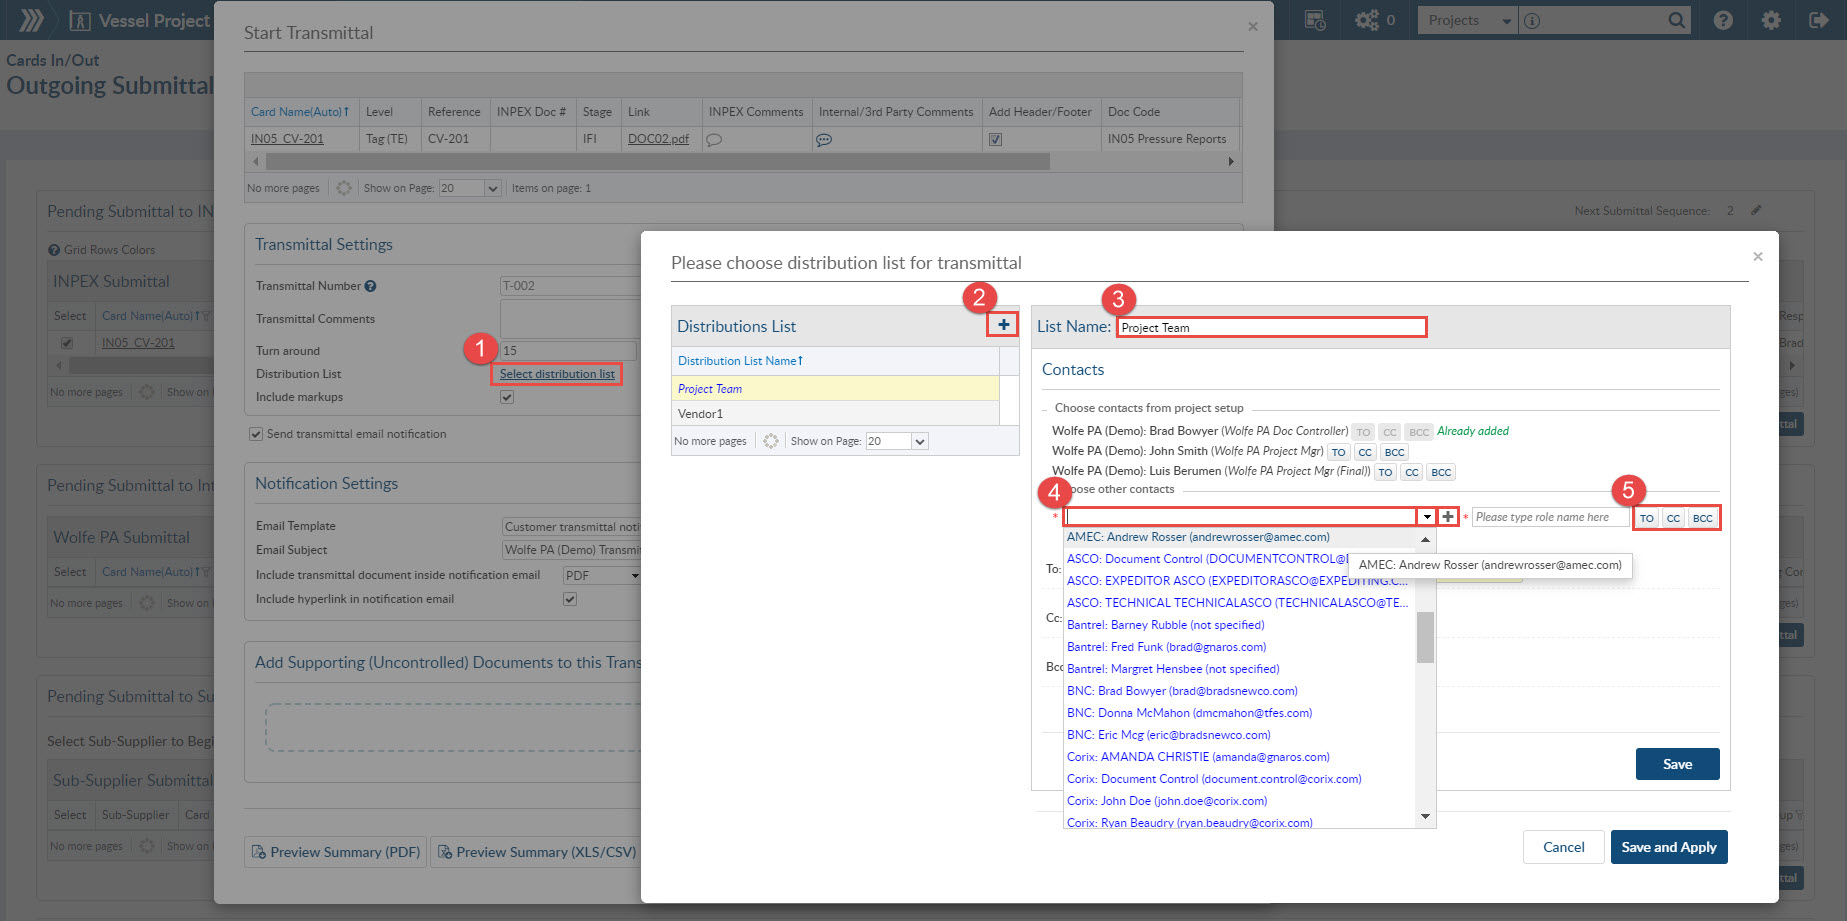Select Project Team distribution list row
Screen dimensions: 1847x921
coord(835,389)
